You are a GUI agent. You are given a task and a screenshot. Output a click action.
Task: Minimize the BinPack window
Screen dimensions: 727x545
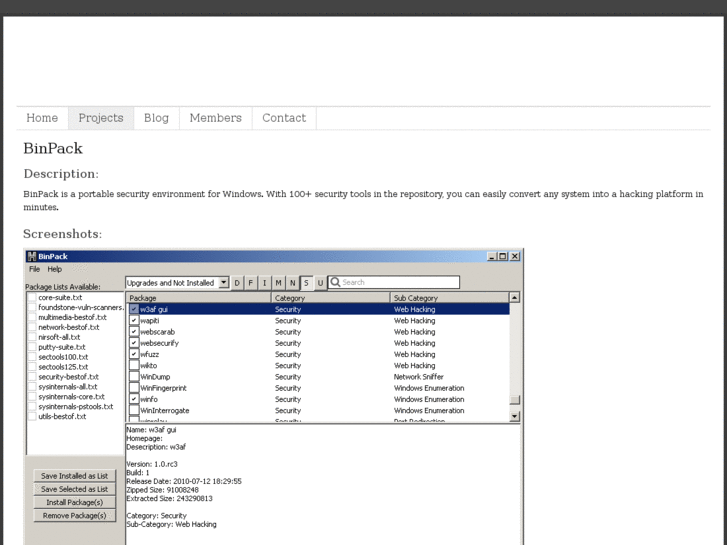click(492, 256)
